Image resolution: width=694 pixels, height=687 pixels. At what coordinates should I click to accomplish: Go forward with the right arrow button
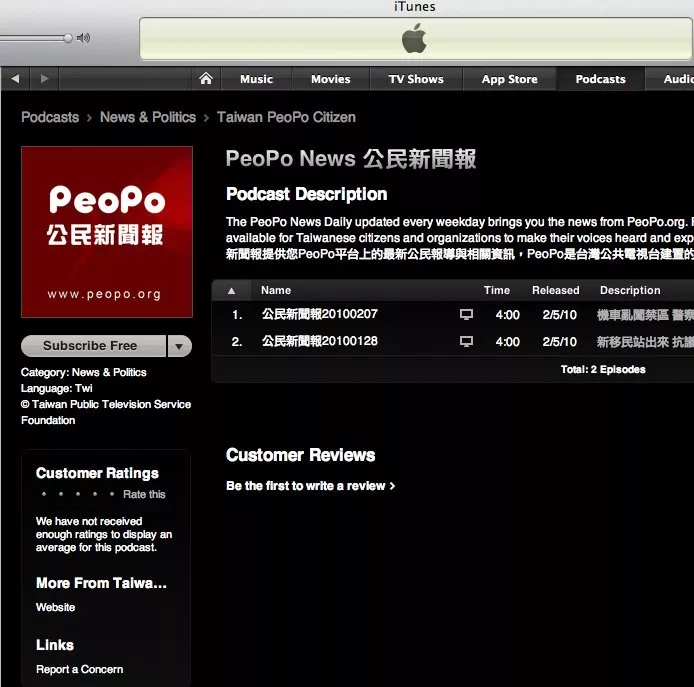tap(44, 79)
